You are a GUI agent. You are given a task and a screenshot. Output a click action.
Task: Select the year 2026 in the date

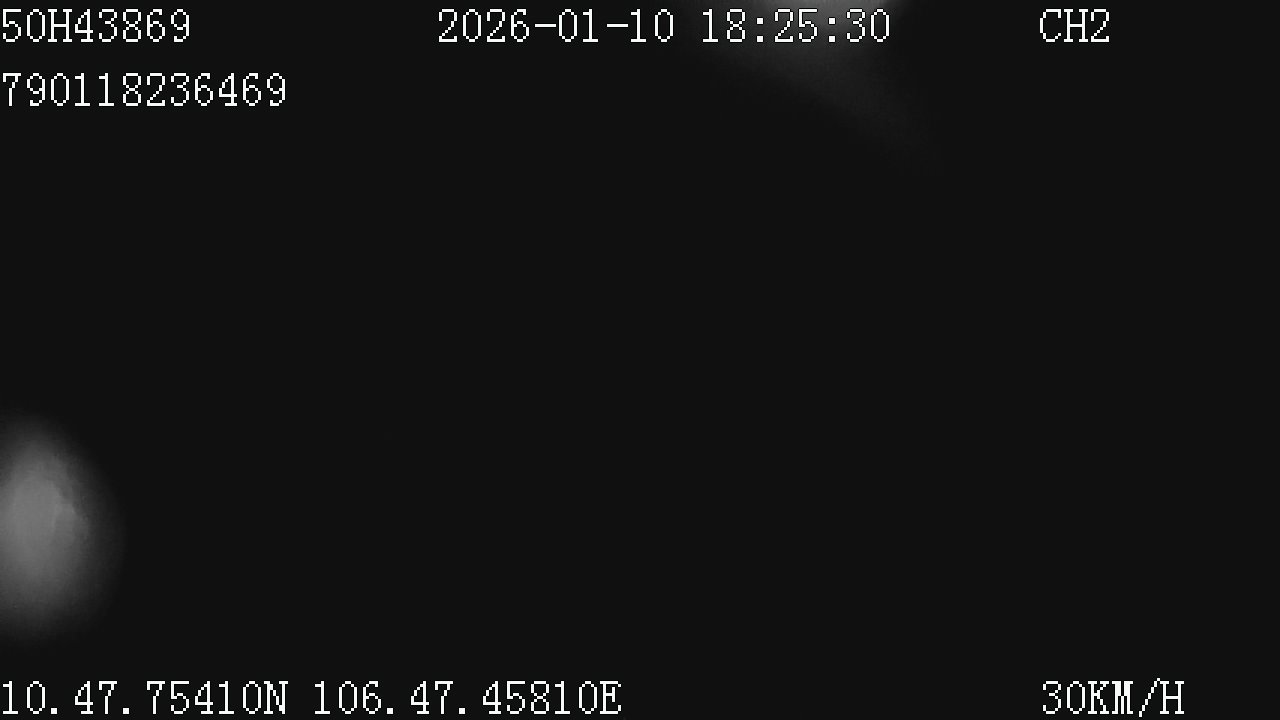(x=484, y=26)
